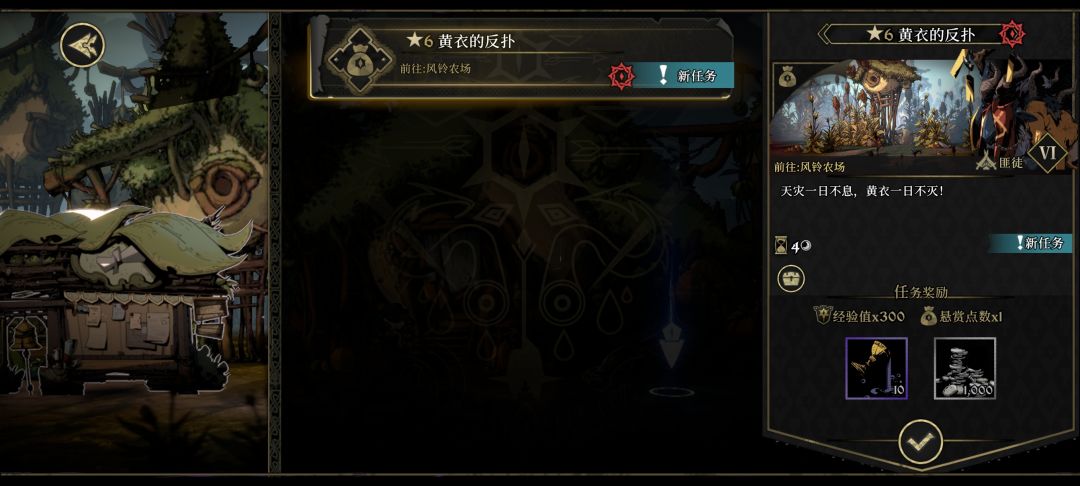Viewport: 1080px width, 486px height.
Task: Select the purple-framed reward item x10
Action: coord(876,368)
